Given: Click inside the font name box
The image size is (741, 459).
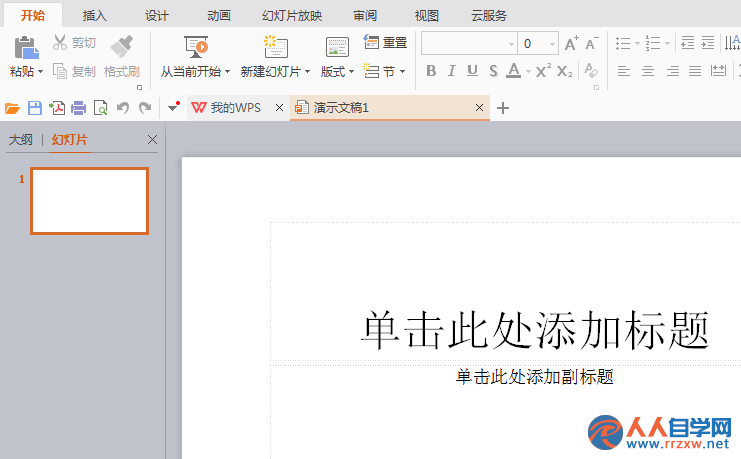Looking at the screenshot, I should [464, 44].
